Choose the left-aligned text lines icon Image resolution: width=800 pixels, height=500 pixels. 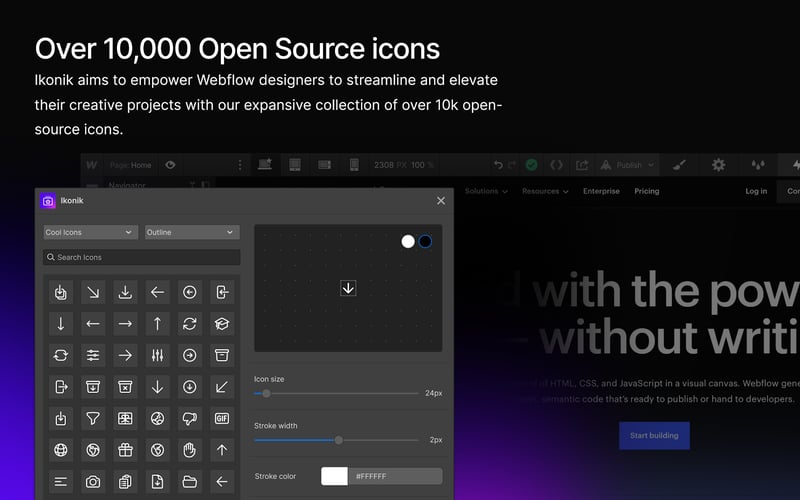click(x=61, y=482)
